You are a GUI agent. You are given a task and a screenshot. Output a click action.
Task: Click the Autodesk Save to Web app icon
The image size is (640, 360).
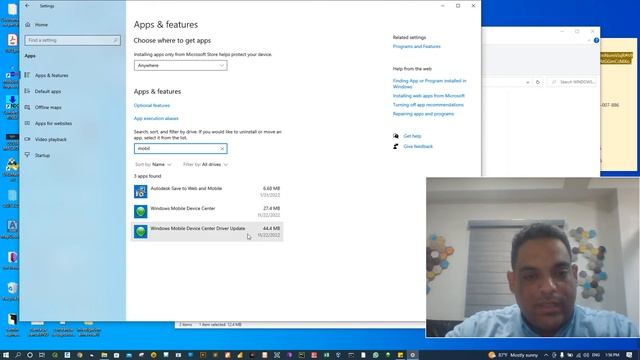click(x=140, y=191)
